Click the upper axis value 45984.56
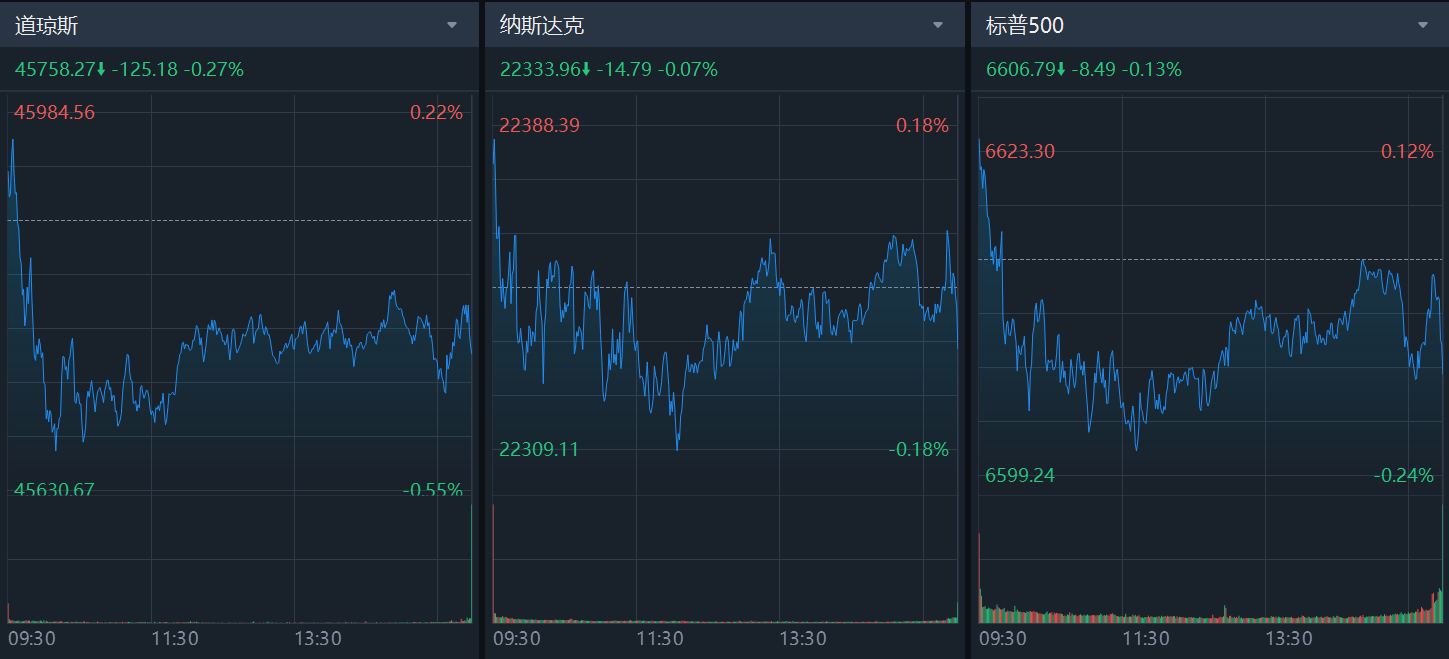Image resolution: width=1449 pixels, height=659 pixels. (x=54, y=113)
